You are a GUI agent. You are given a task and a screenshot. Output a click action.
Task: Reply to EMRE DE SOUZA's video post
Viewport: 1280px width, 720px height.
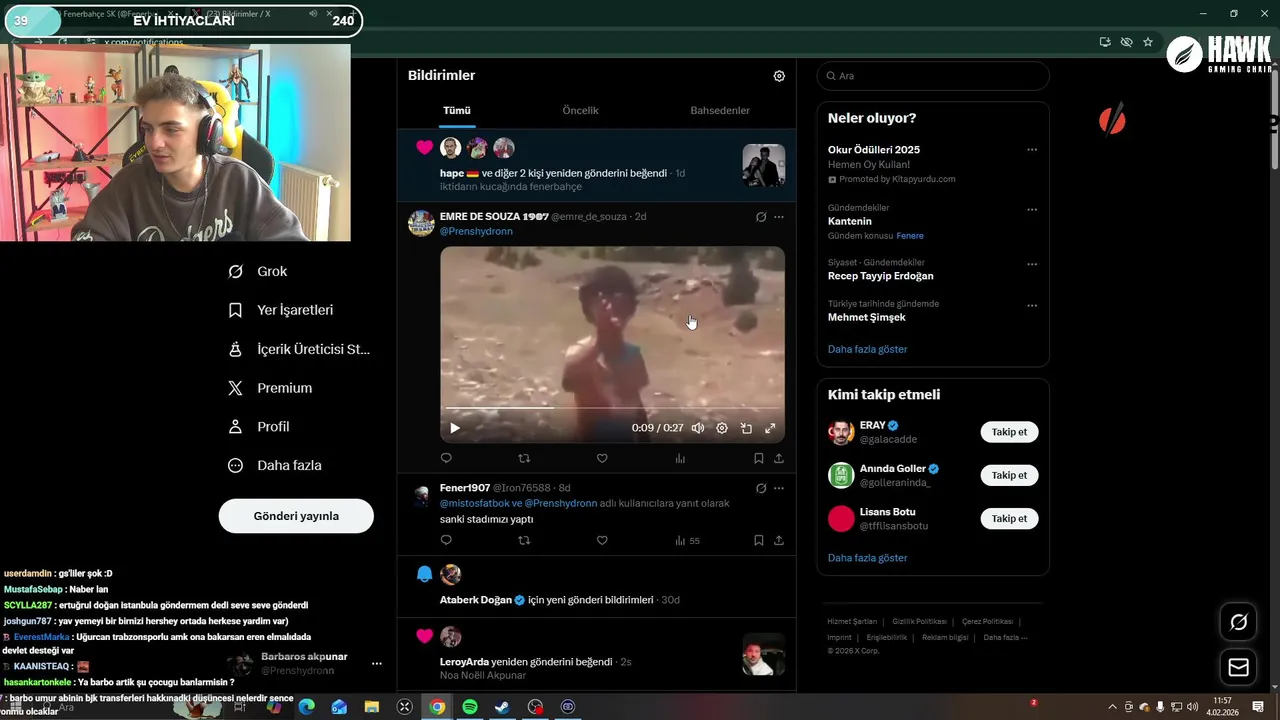pyautogui.click(x=446, y=458)
